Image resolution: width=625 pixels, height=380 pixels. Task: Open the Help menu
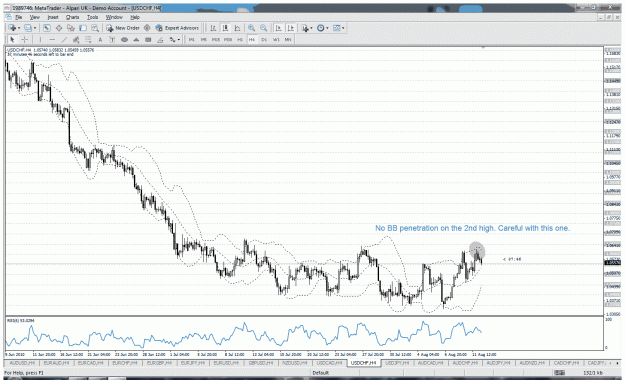click(x=135, y=17)
